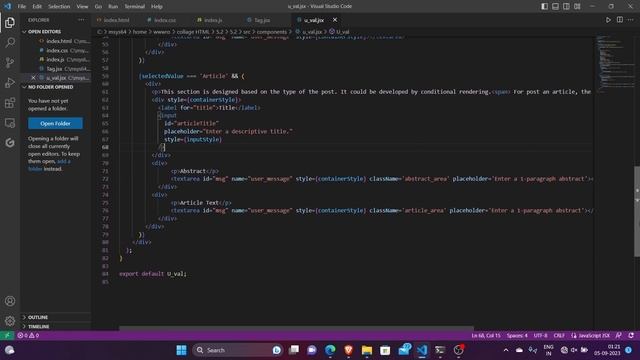Open the Terminal menu
The height and width of the screenshot is (360, 640).
(x=135, y=6)
